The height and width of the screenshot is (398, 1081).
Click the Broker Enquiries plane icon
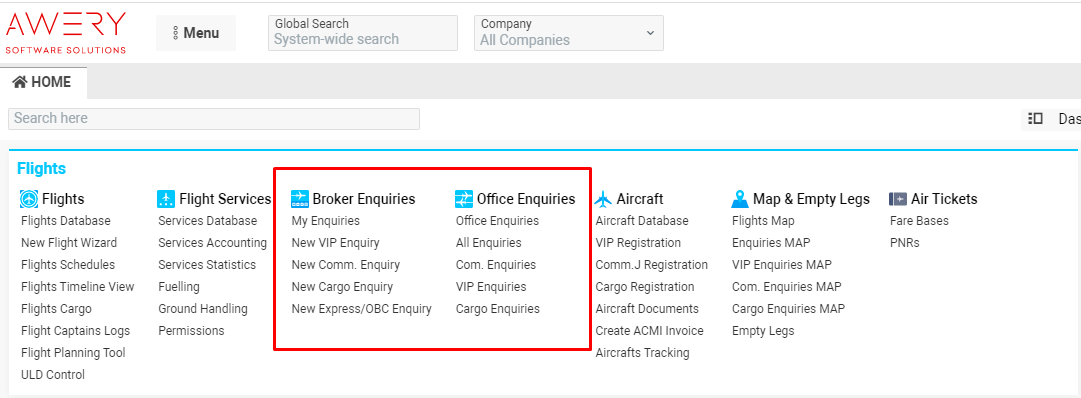pos(299,199)
